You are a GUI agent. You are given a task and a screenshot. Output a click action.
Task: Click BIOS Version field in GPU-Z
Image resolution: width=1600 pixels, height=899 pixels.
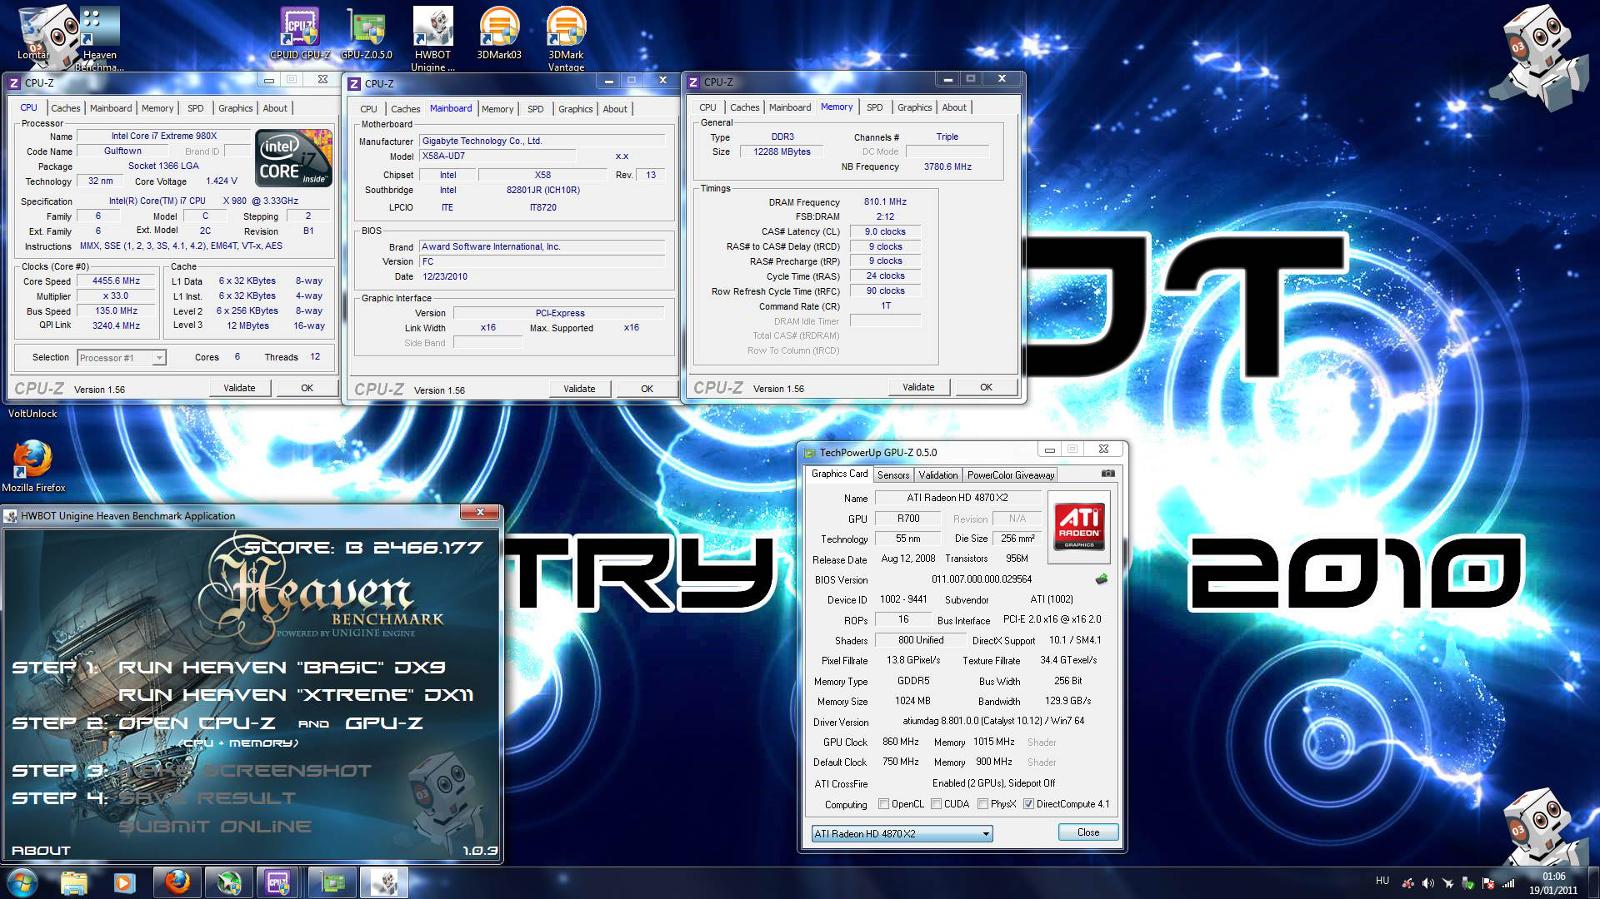point(982,579)
